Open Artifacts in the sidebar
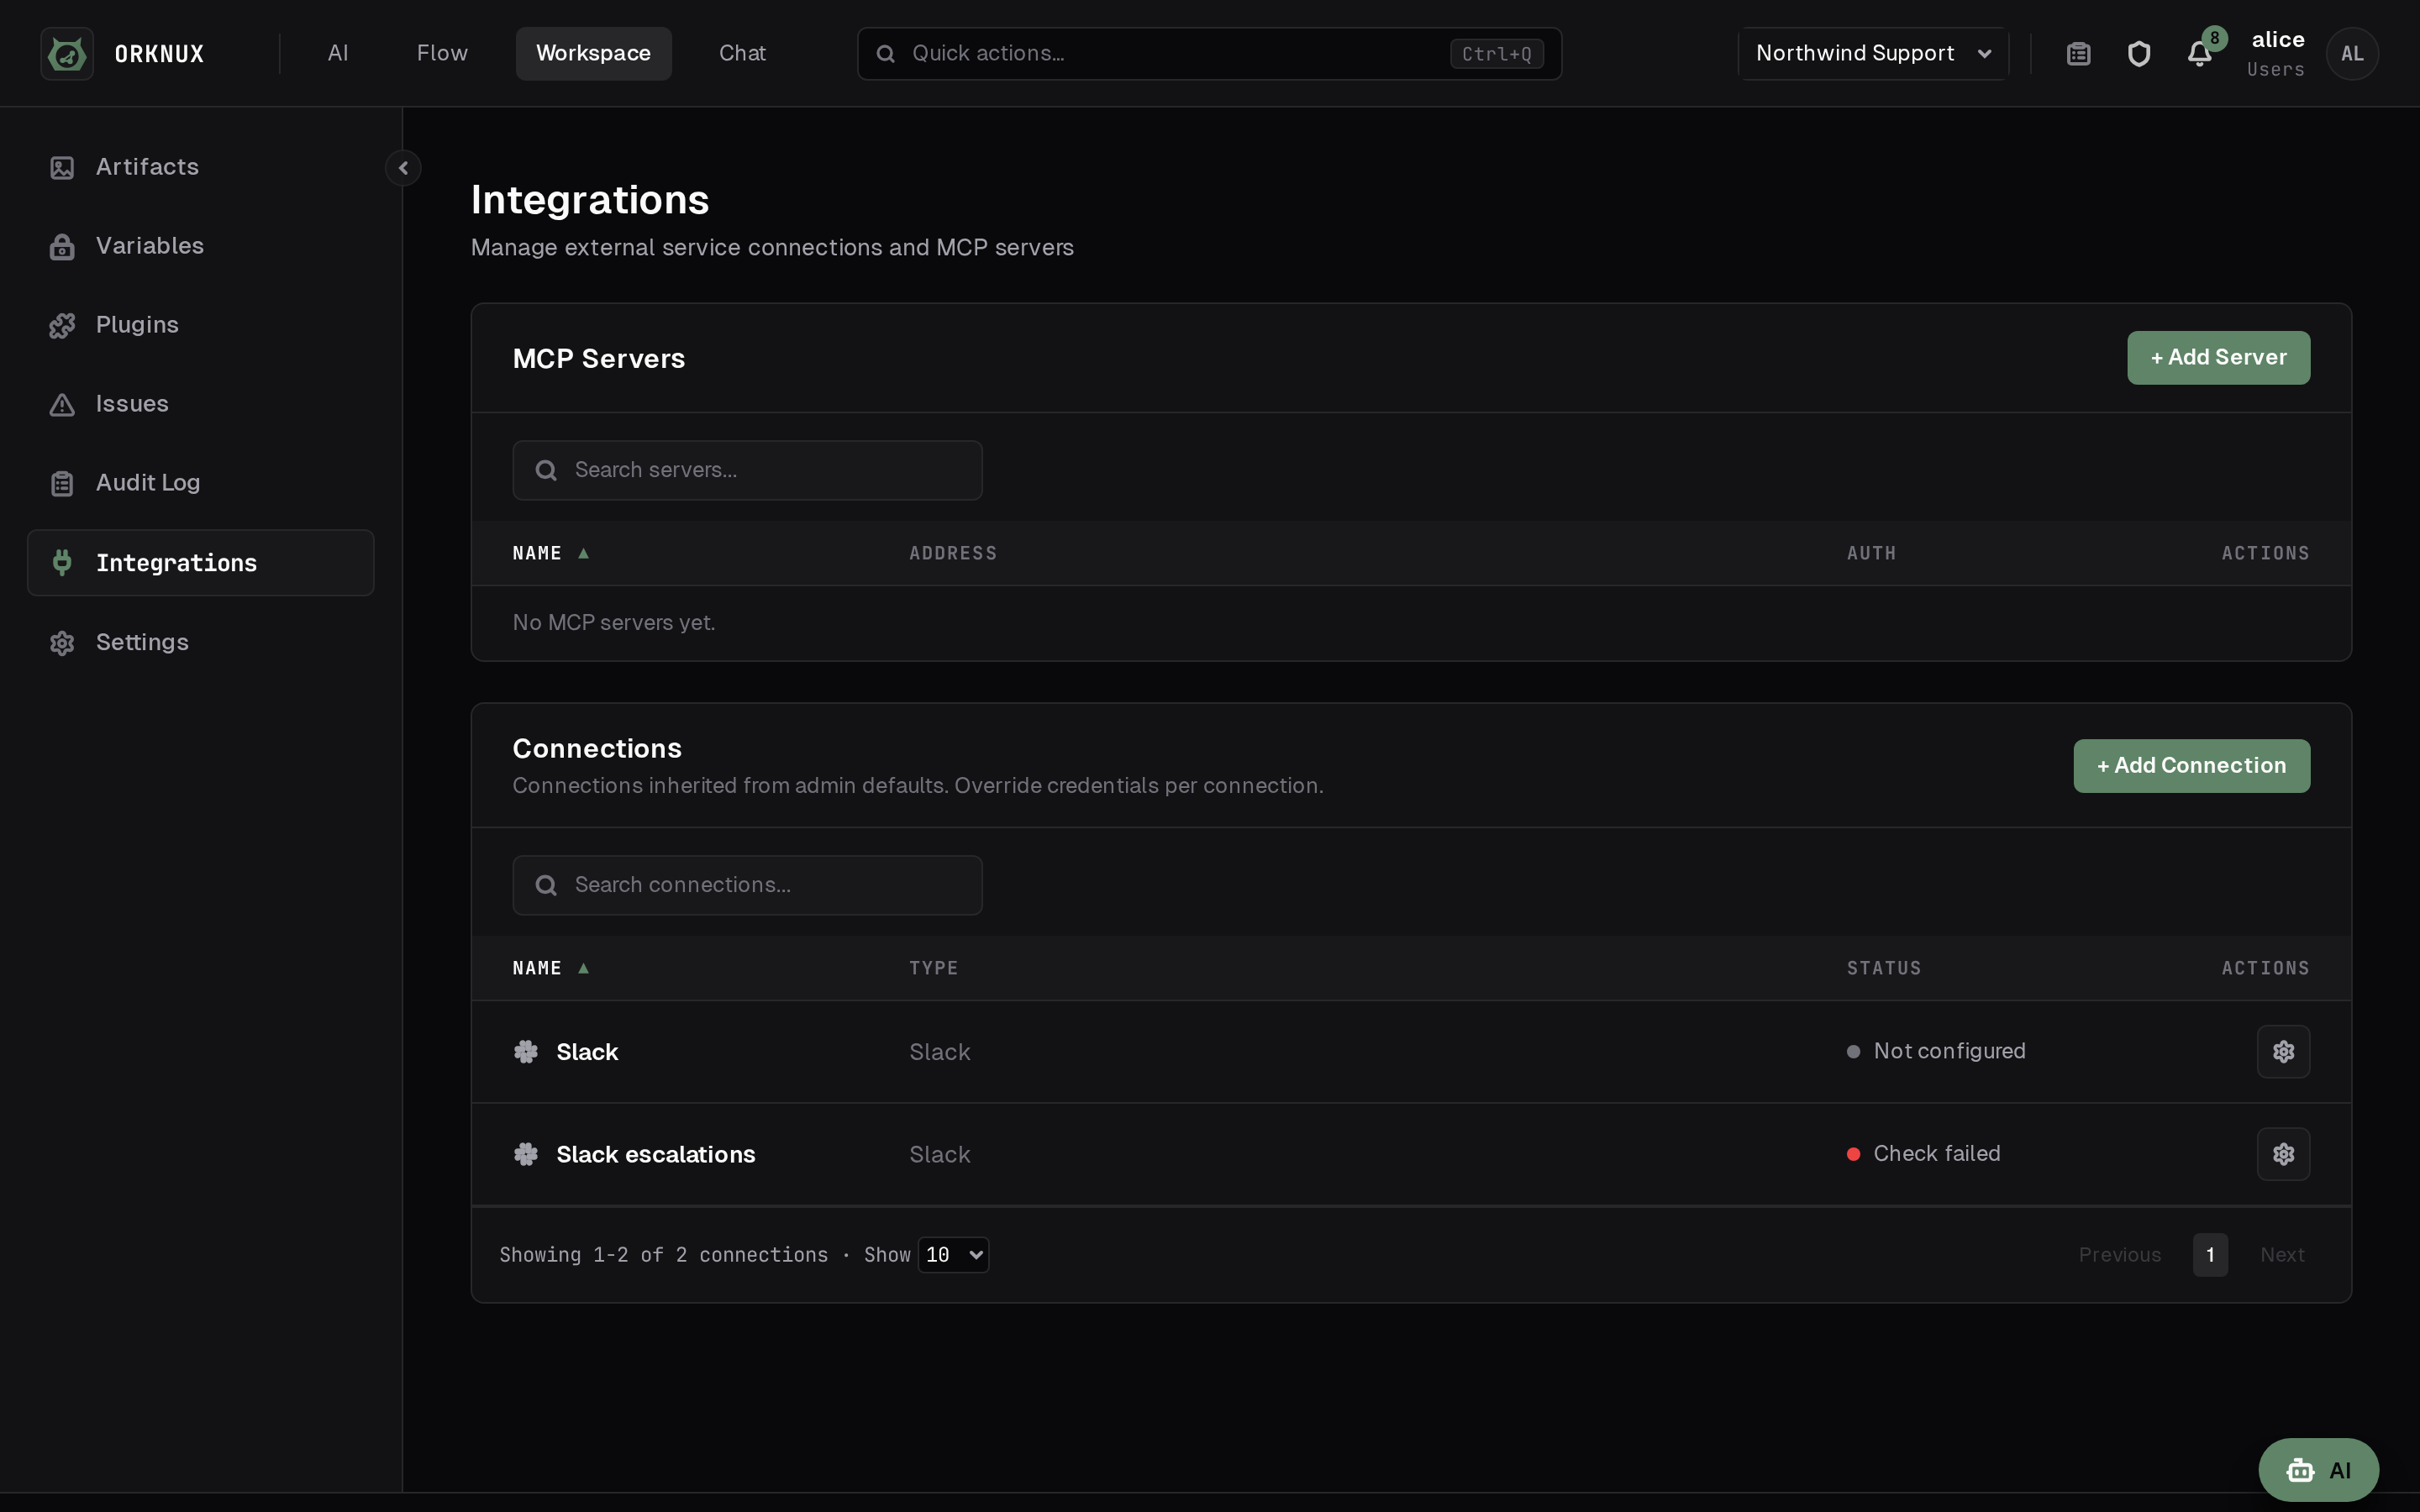 point(201,167)
